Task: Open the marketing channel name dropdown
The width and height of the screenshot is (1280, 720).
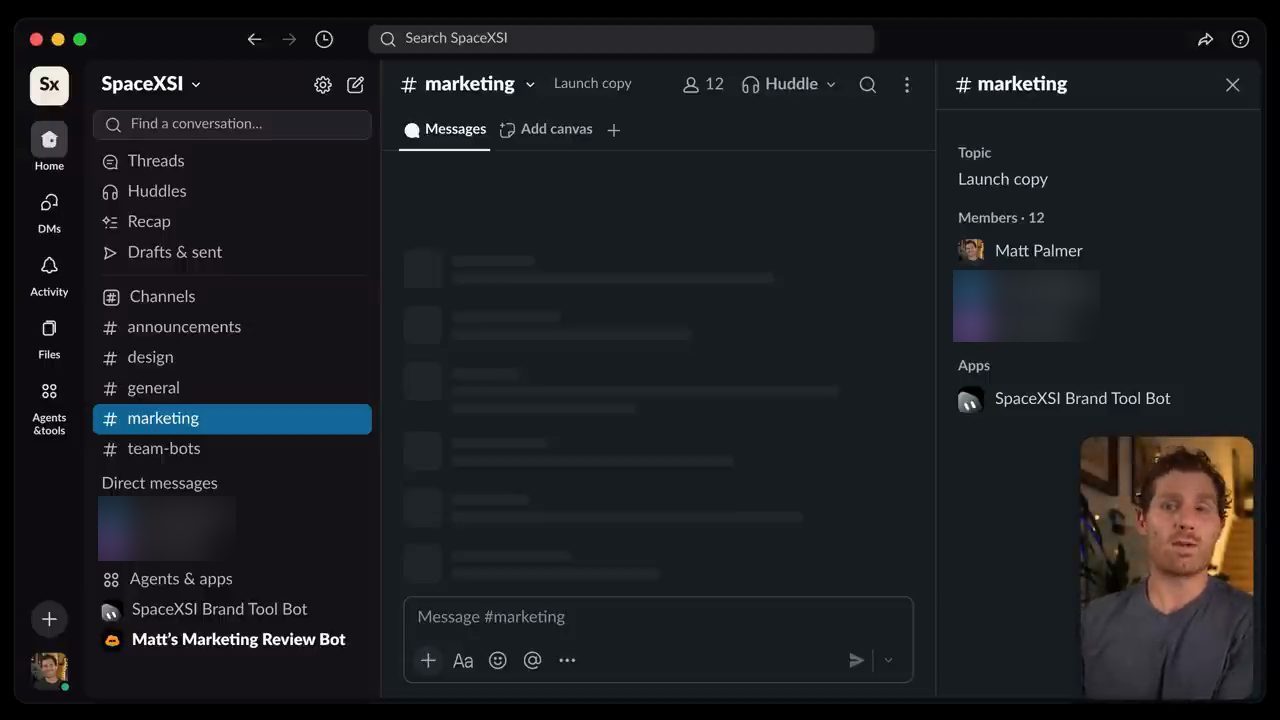Action: click(x=530, y=85)
